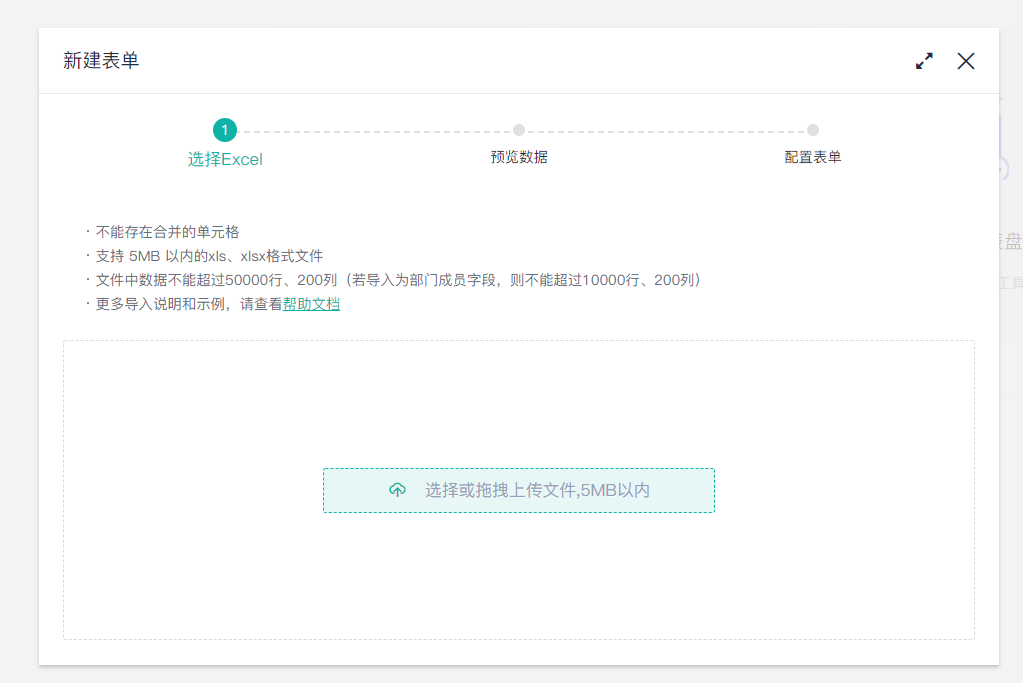Click the step 1 numbered circle
The height and width of the screenshot is (683, 1023).
pos(225,130)
